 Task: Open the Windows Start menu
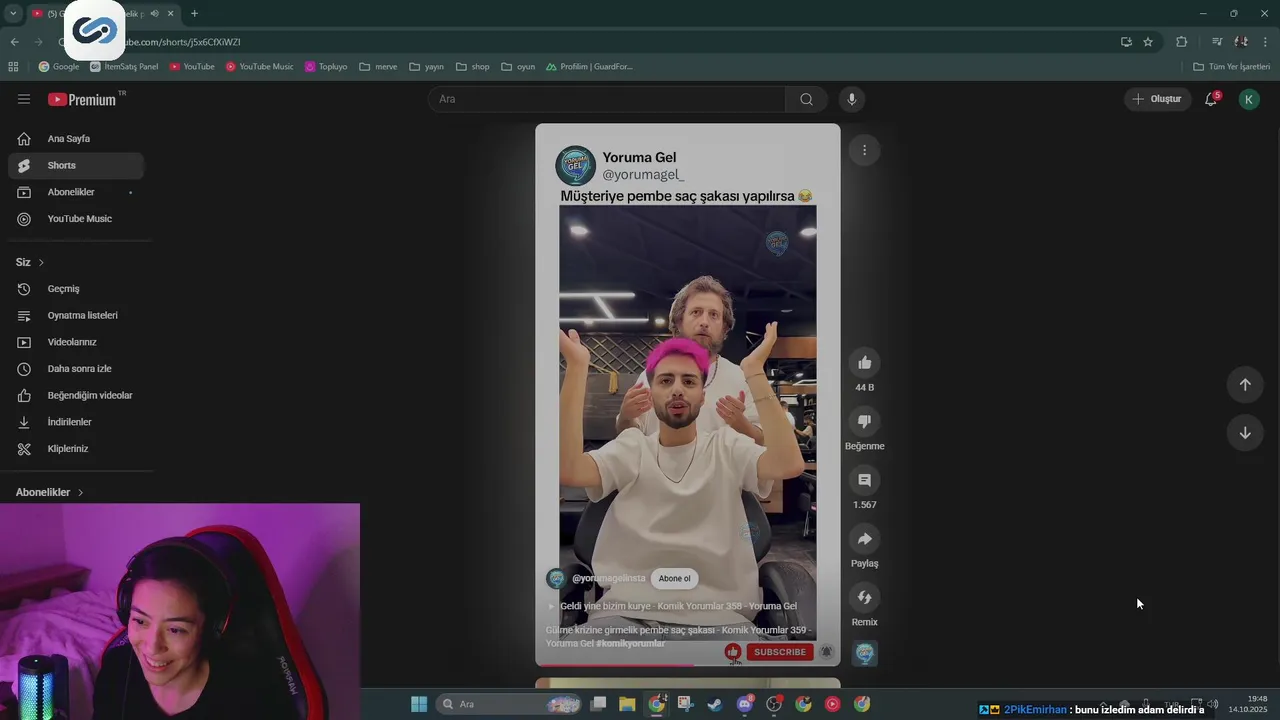pos(419,704)
